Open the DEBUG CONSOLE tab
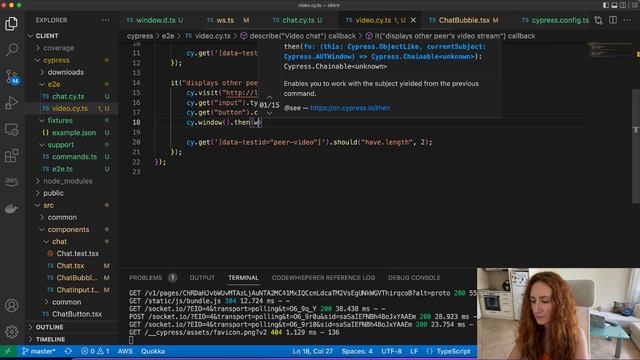 coord(414,278)
